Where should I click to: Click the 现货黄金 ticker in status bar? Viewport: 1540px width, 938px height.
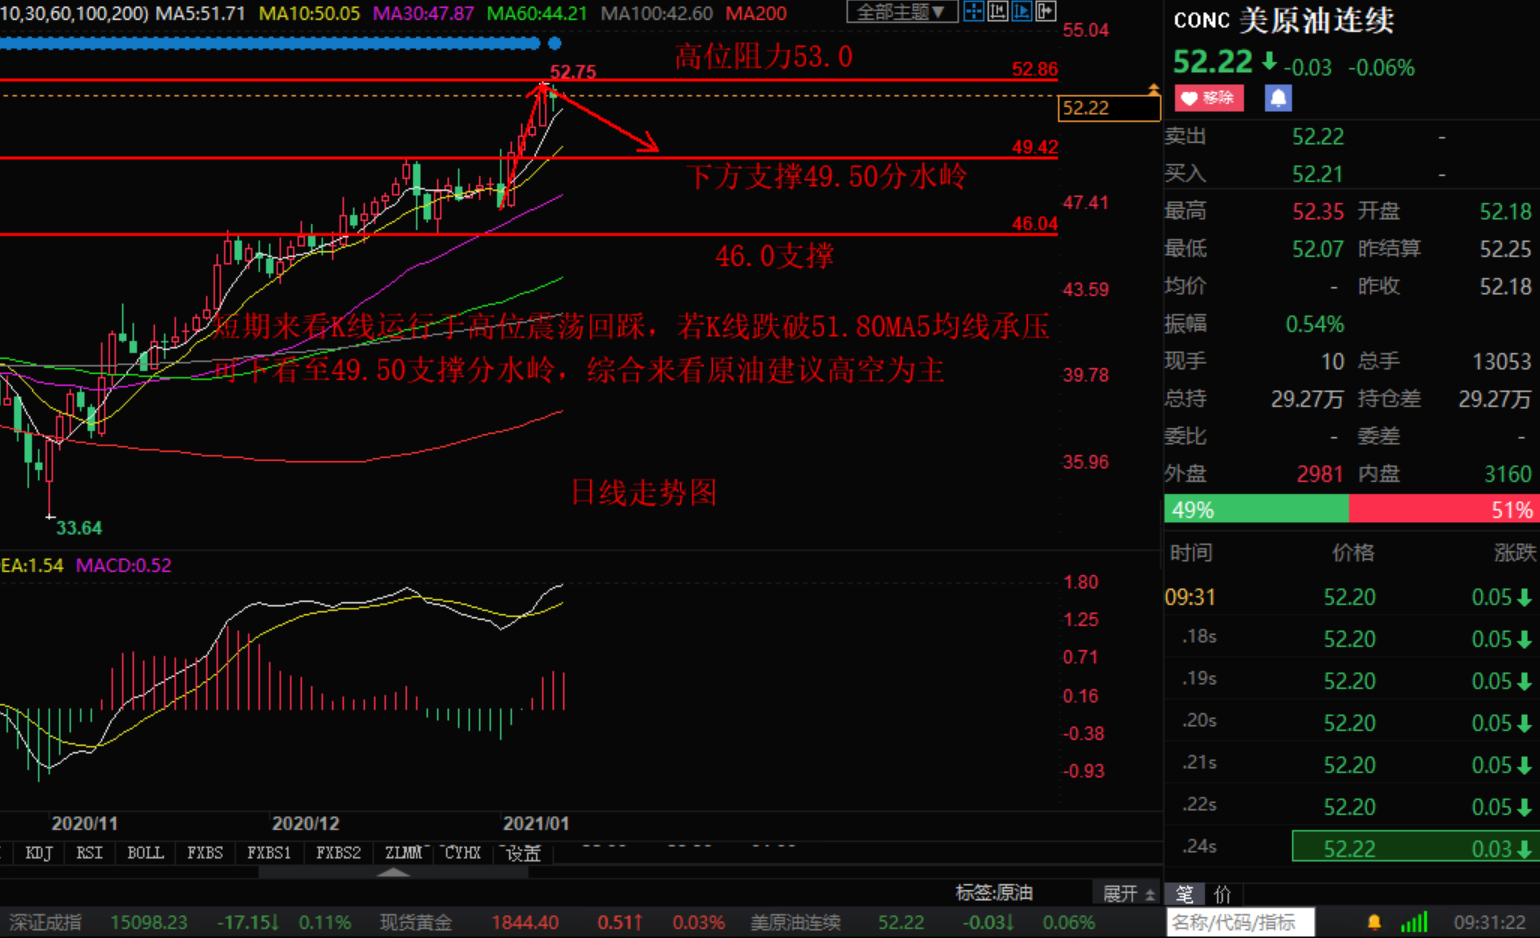416,922
